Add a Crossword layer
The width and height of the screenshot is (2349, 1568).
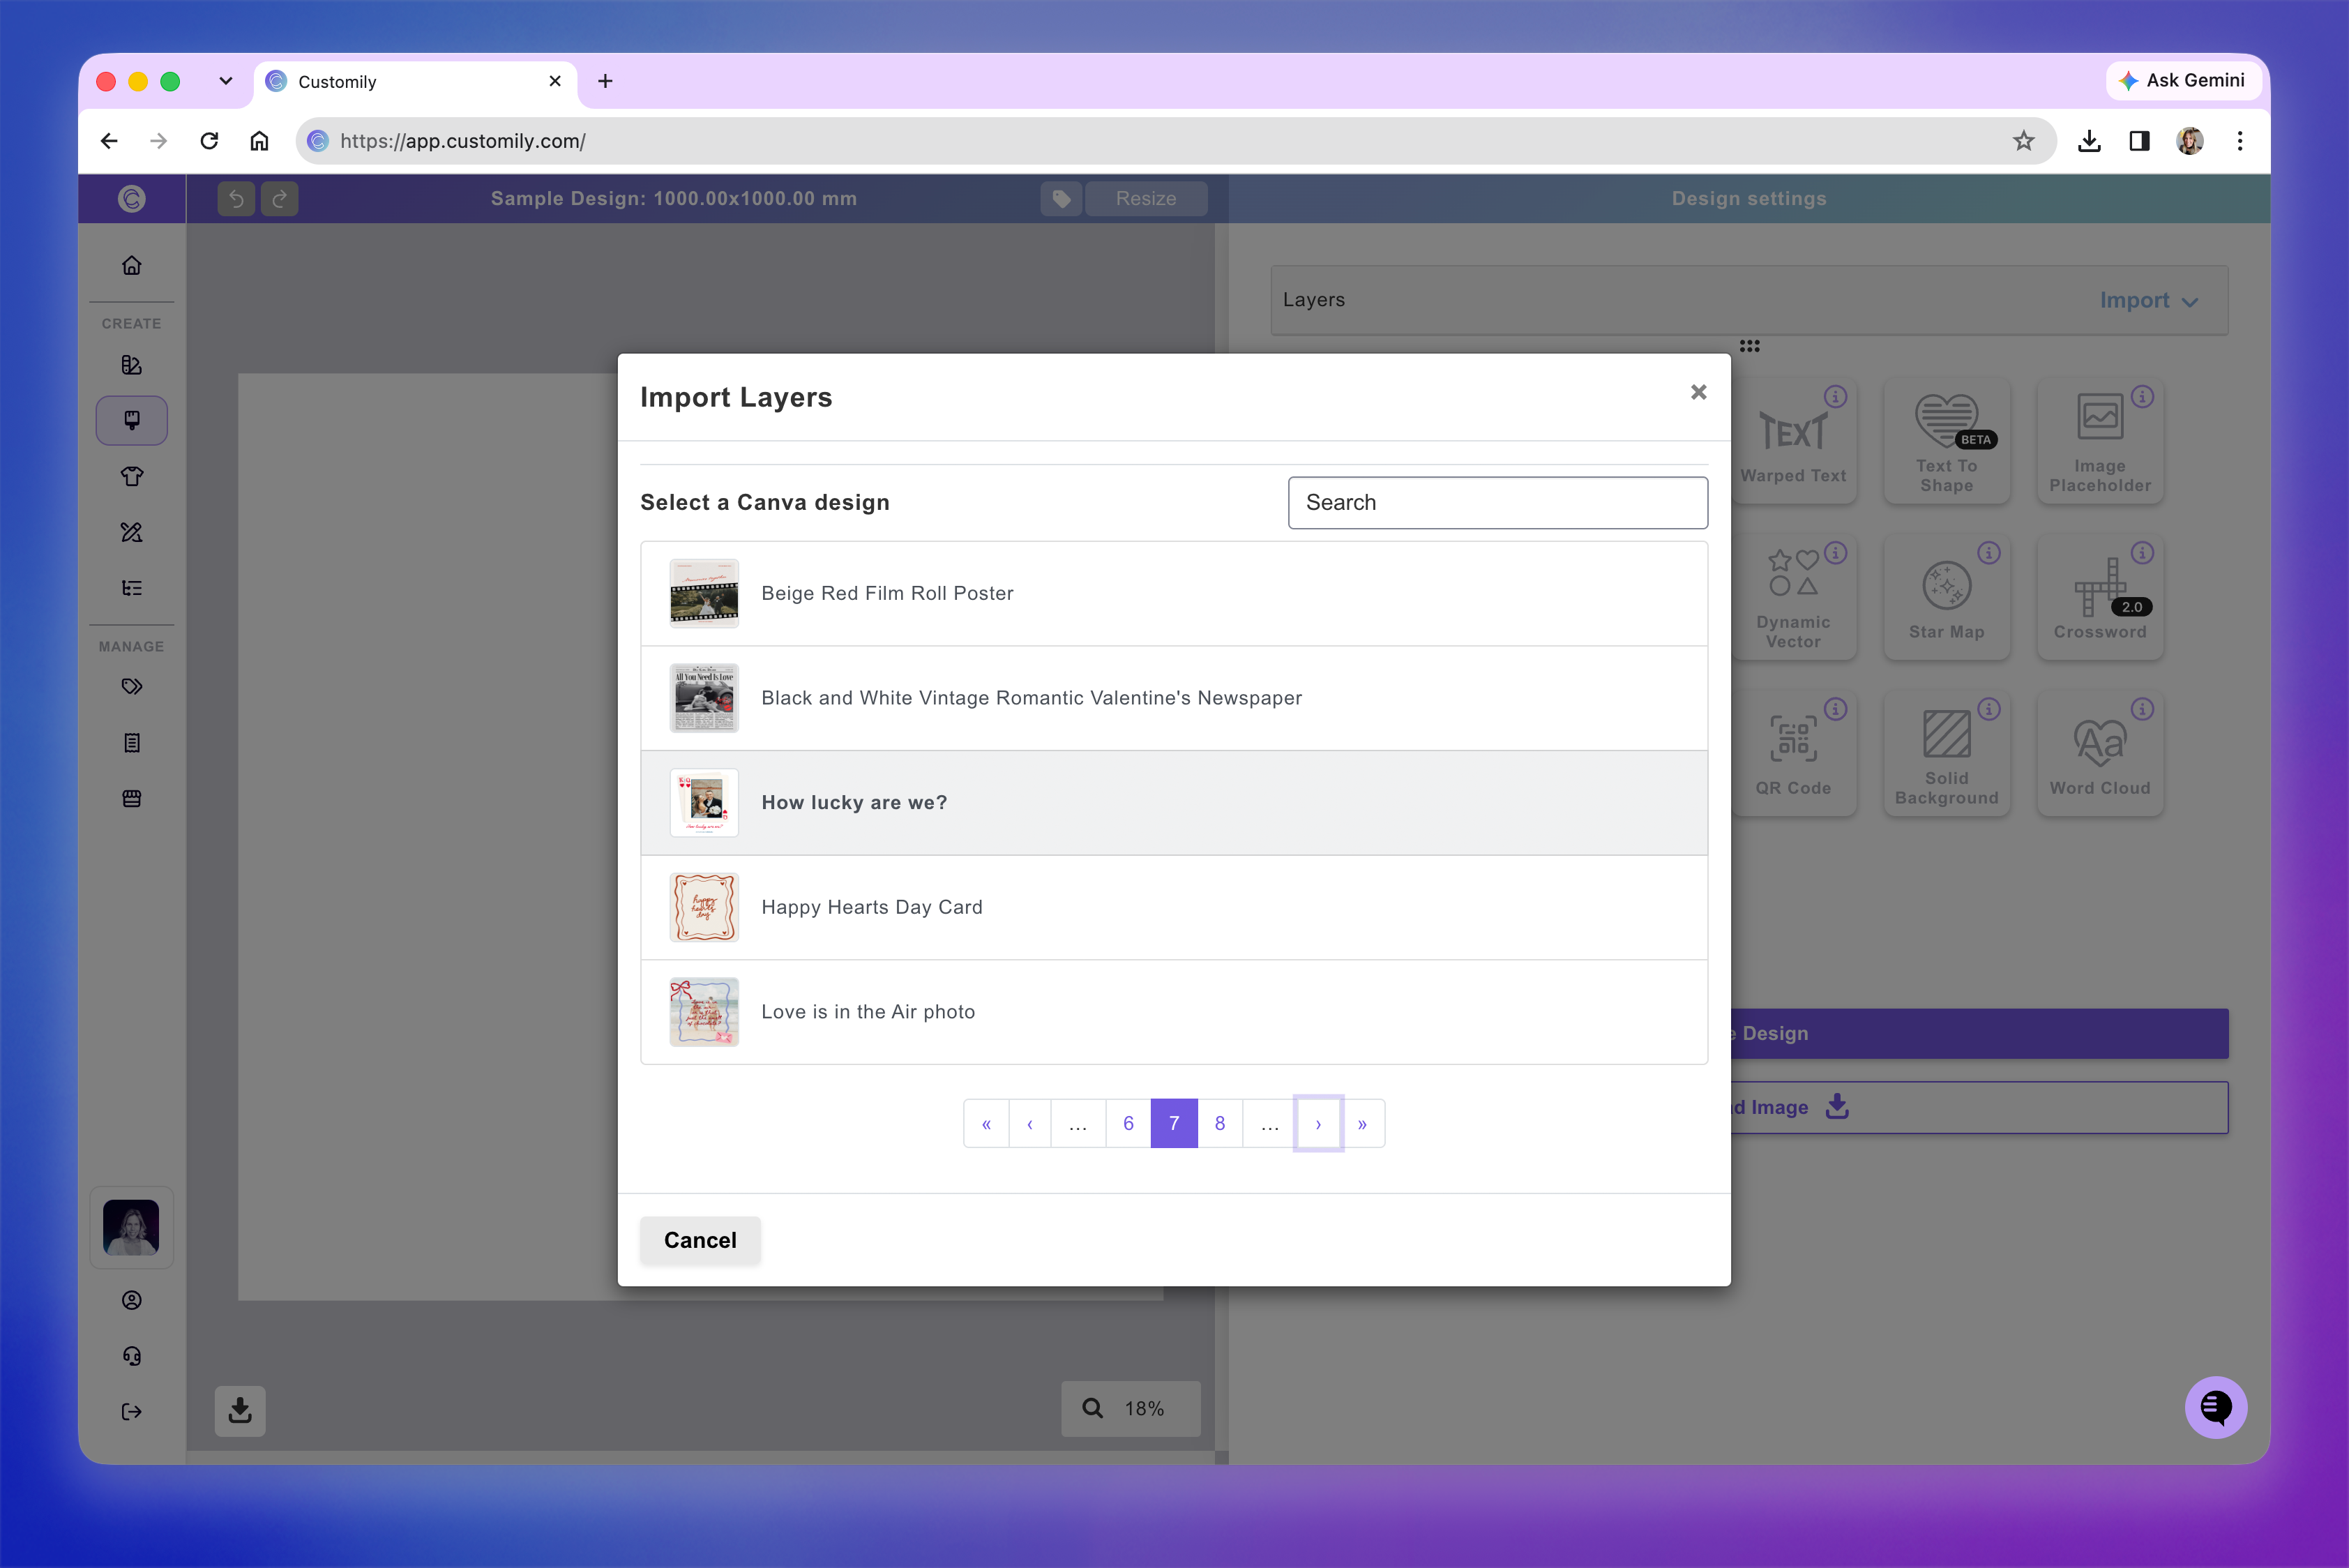click(x=2100, y=598)
